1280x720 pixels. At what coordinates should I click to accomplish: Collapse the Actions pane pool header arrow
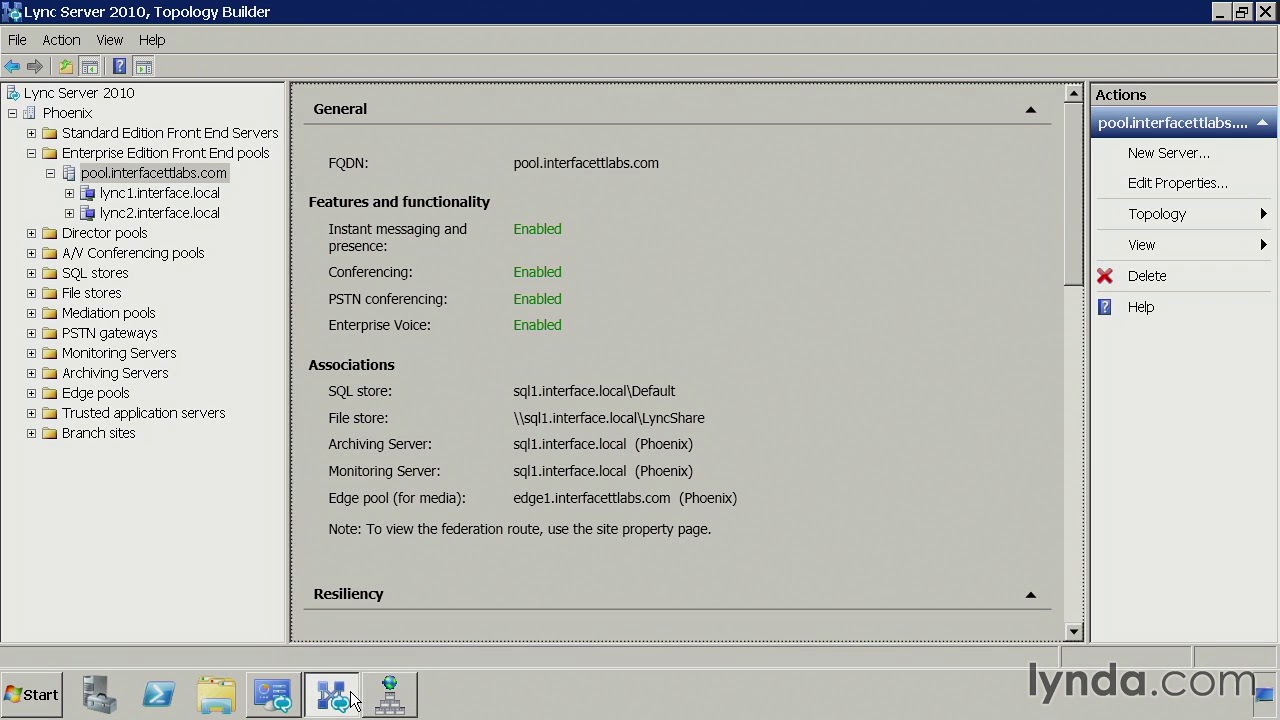(x=1262, y=123)
